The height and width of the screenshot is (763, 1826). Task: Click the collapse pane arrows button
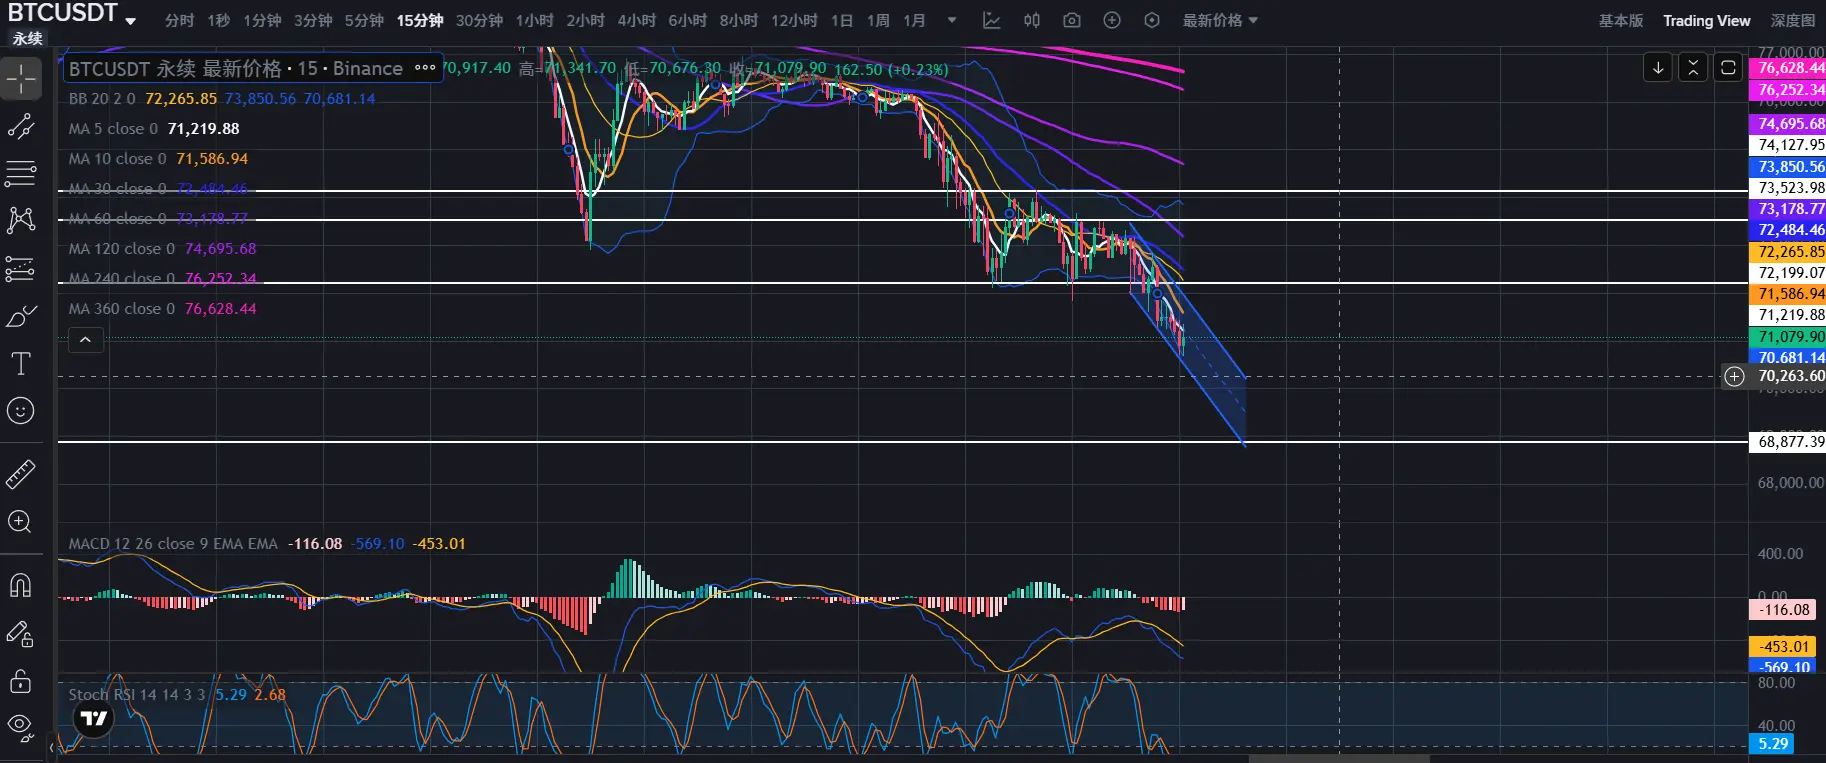pos(1693,68)
